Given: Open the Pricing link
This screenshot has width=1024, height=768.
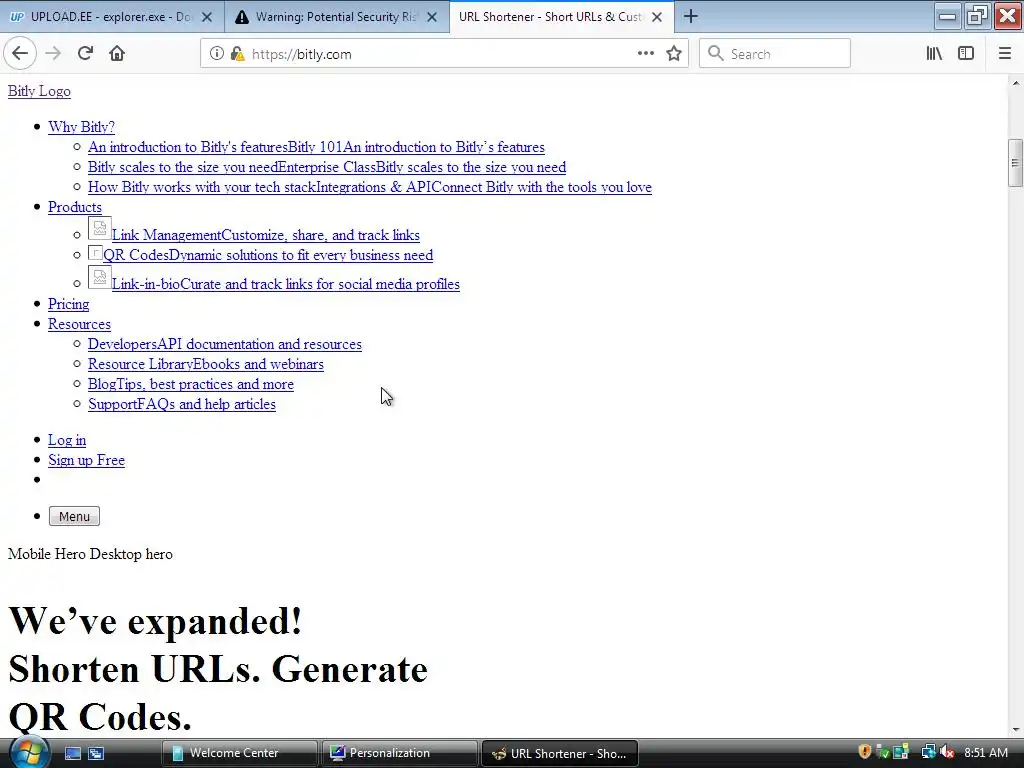Looking at the screenshot, I should click(x=69, y=304).
